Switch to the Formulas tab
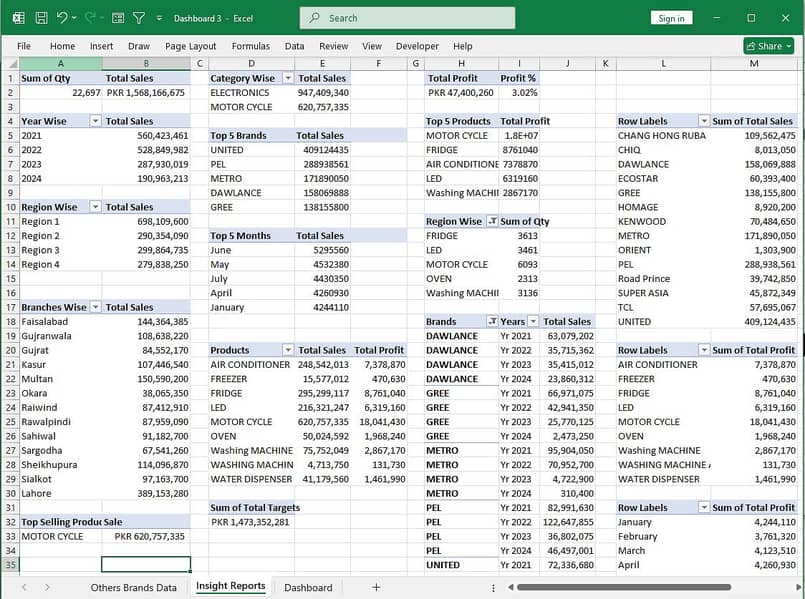The image size is (805, 599). coord(251,46)
